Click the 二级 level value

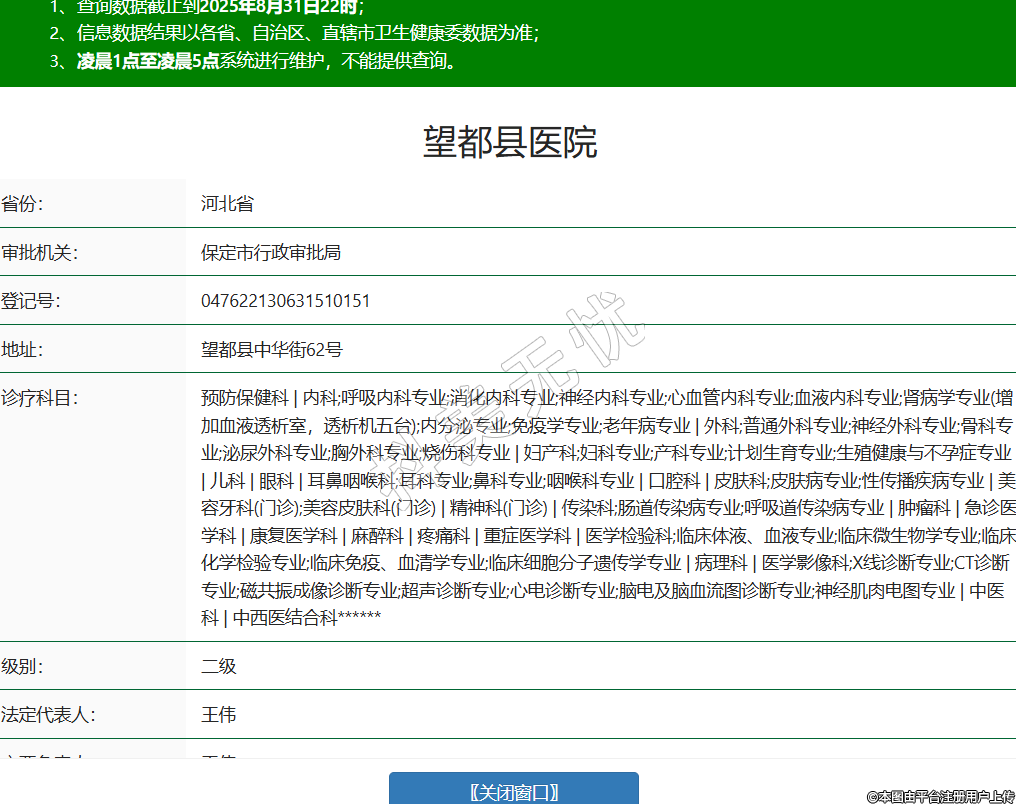pyautogui.click(x=219, y=666)
